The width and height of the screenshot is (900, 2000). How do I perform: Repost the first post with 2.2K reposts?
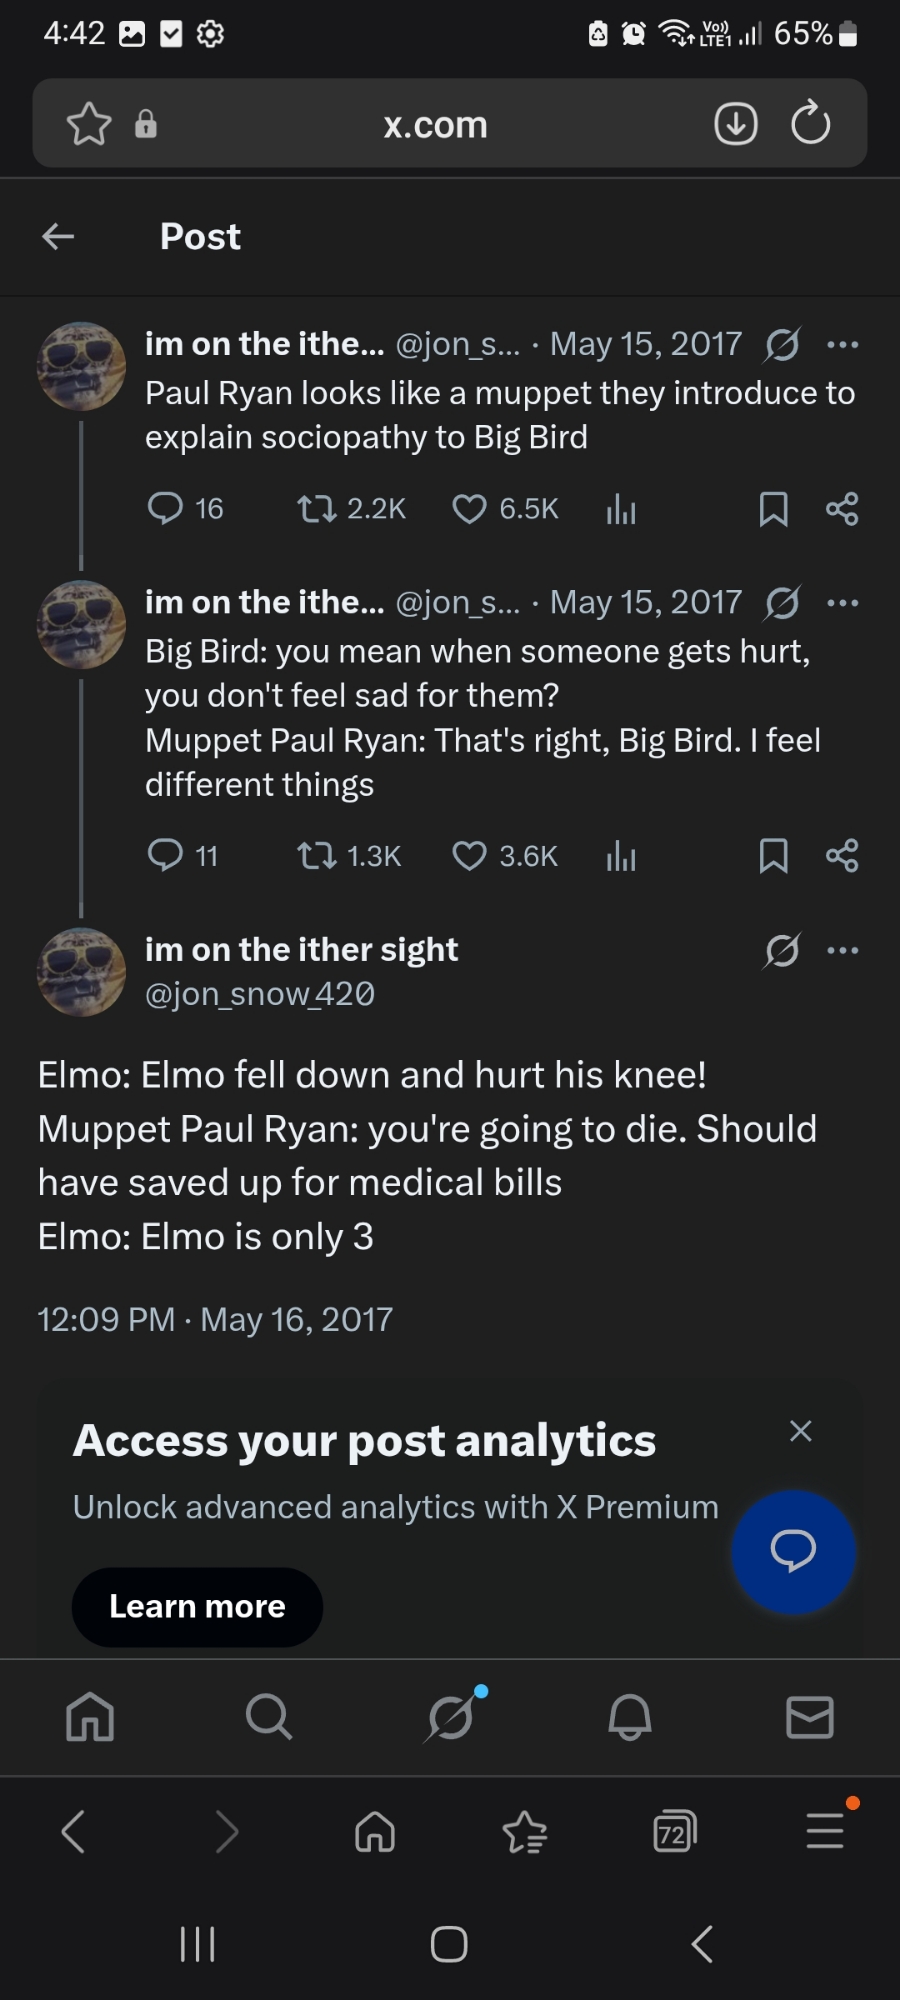tap(317, 509)
